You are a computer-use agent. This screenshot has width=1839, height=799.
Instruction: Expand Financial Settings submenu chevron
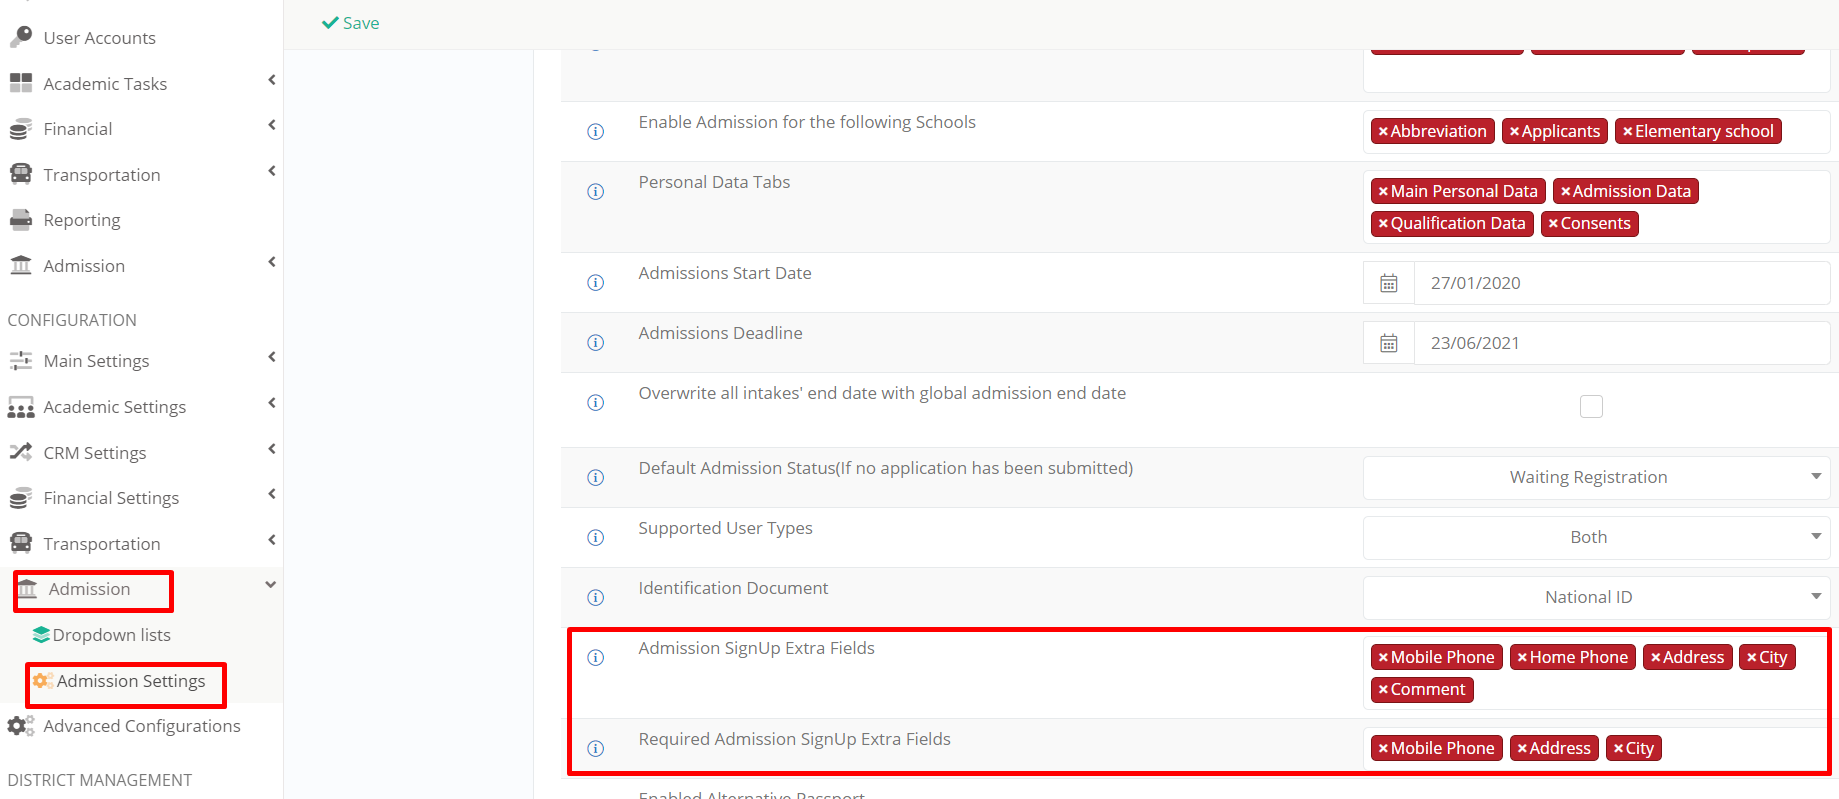tap(271, 494)
